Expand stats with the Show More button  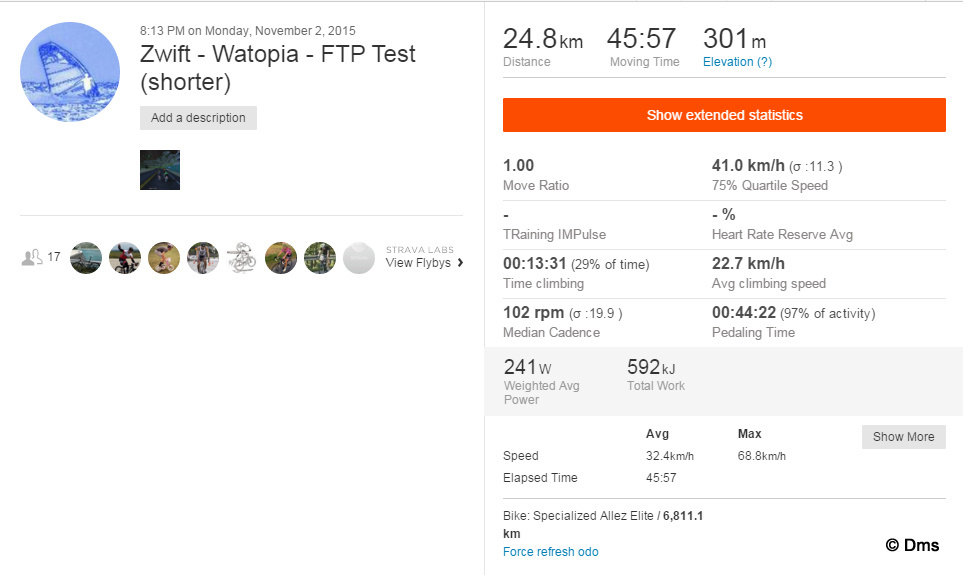pyautogui.click(x=903, y=437)
